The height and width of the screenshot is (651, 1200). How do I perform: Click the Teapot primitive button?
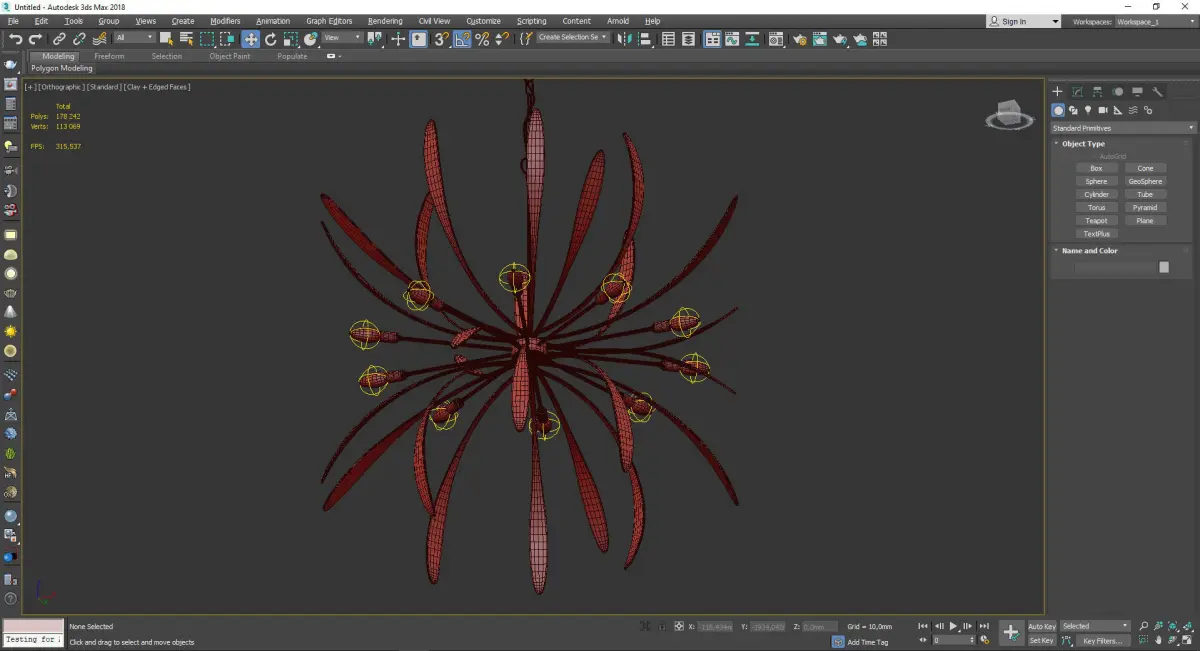click(1096, 221)
